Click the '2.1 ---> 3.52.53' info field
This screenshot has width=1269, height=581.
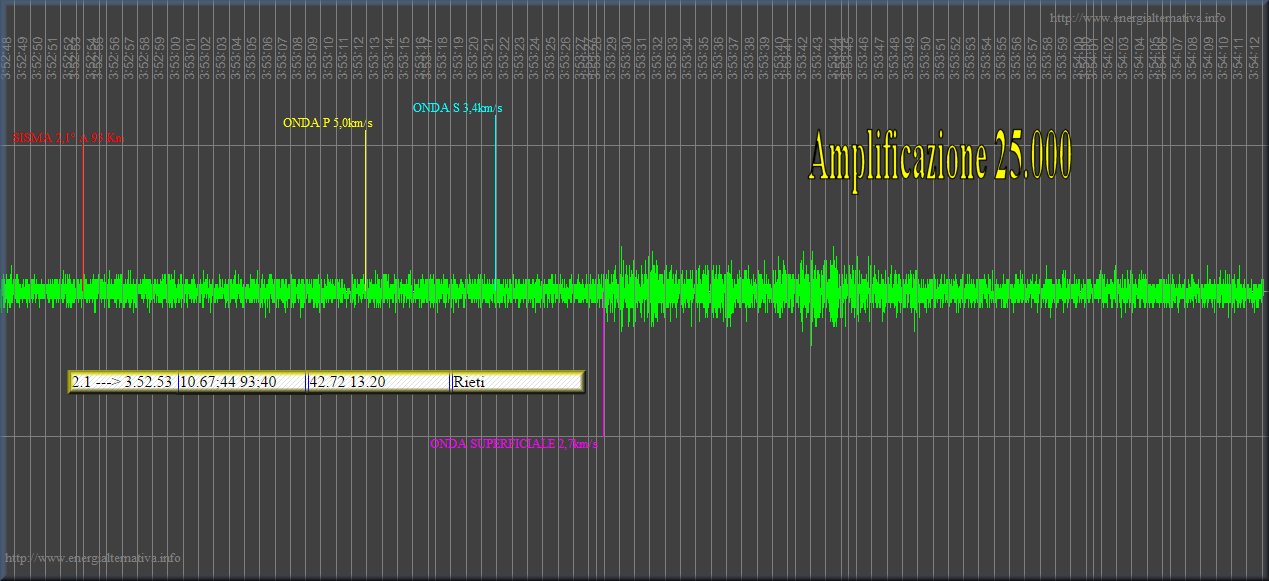(123, 382)
